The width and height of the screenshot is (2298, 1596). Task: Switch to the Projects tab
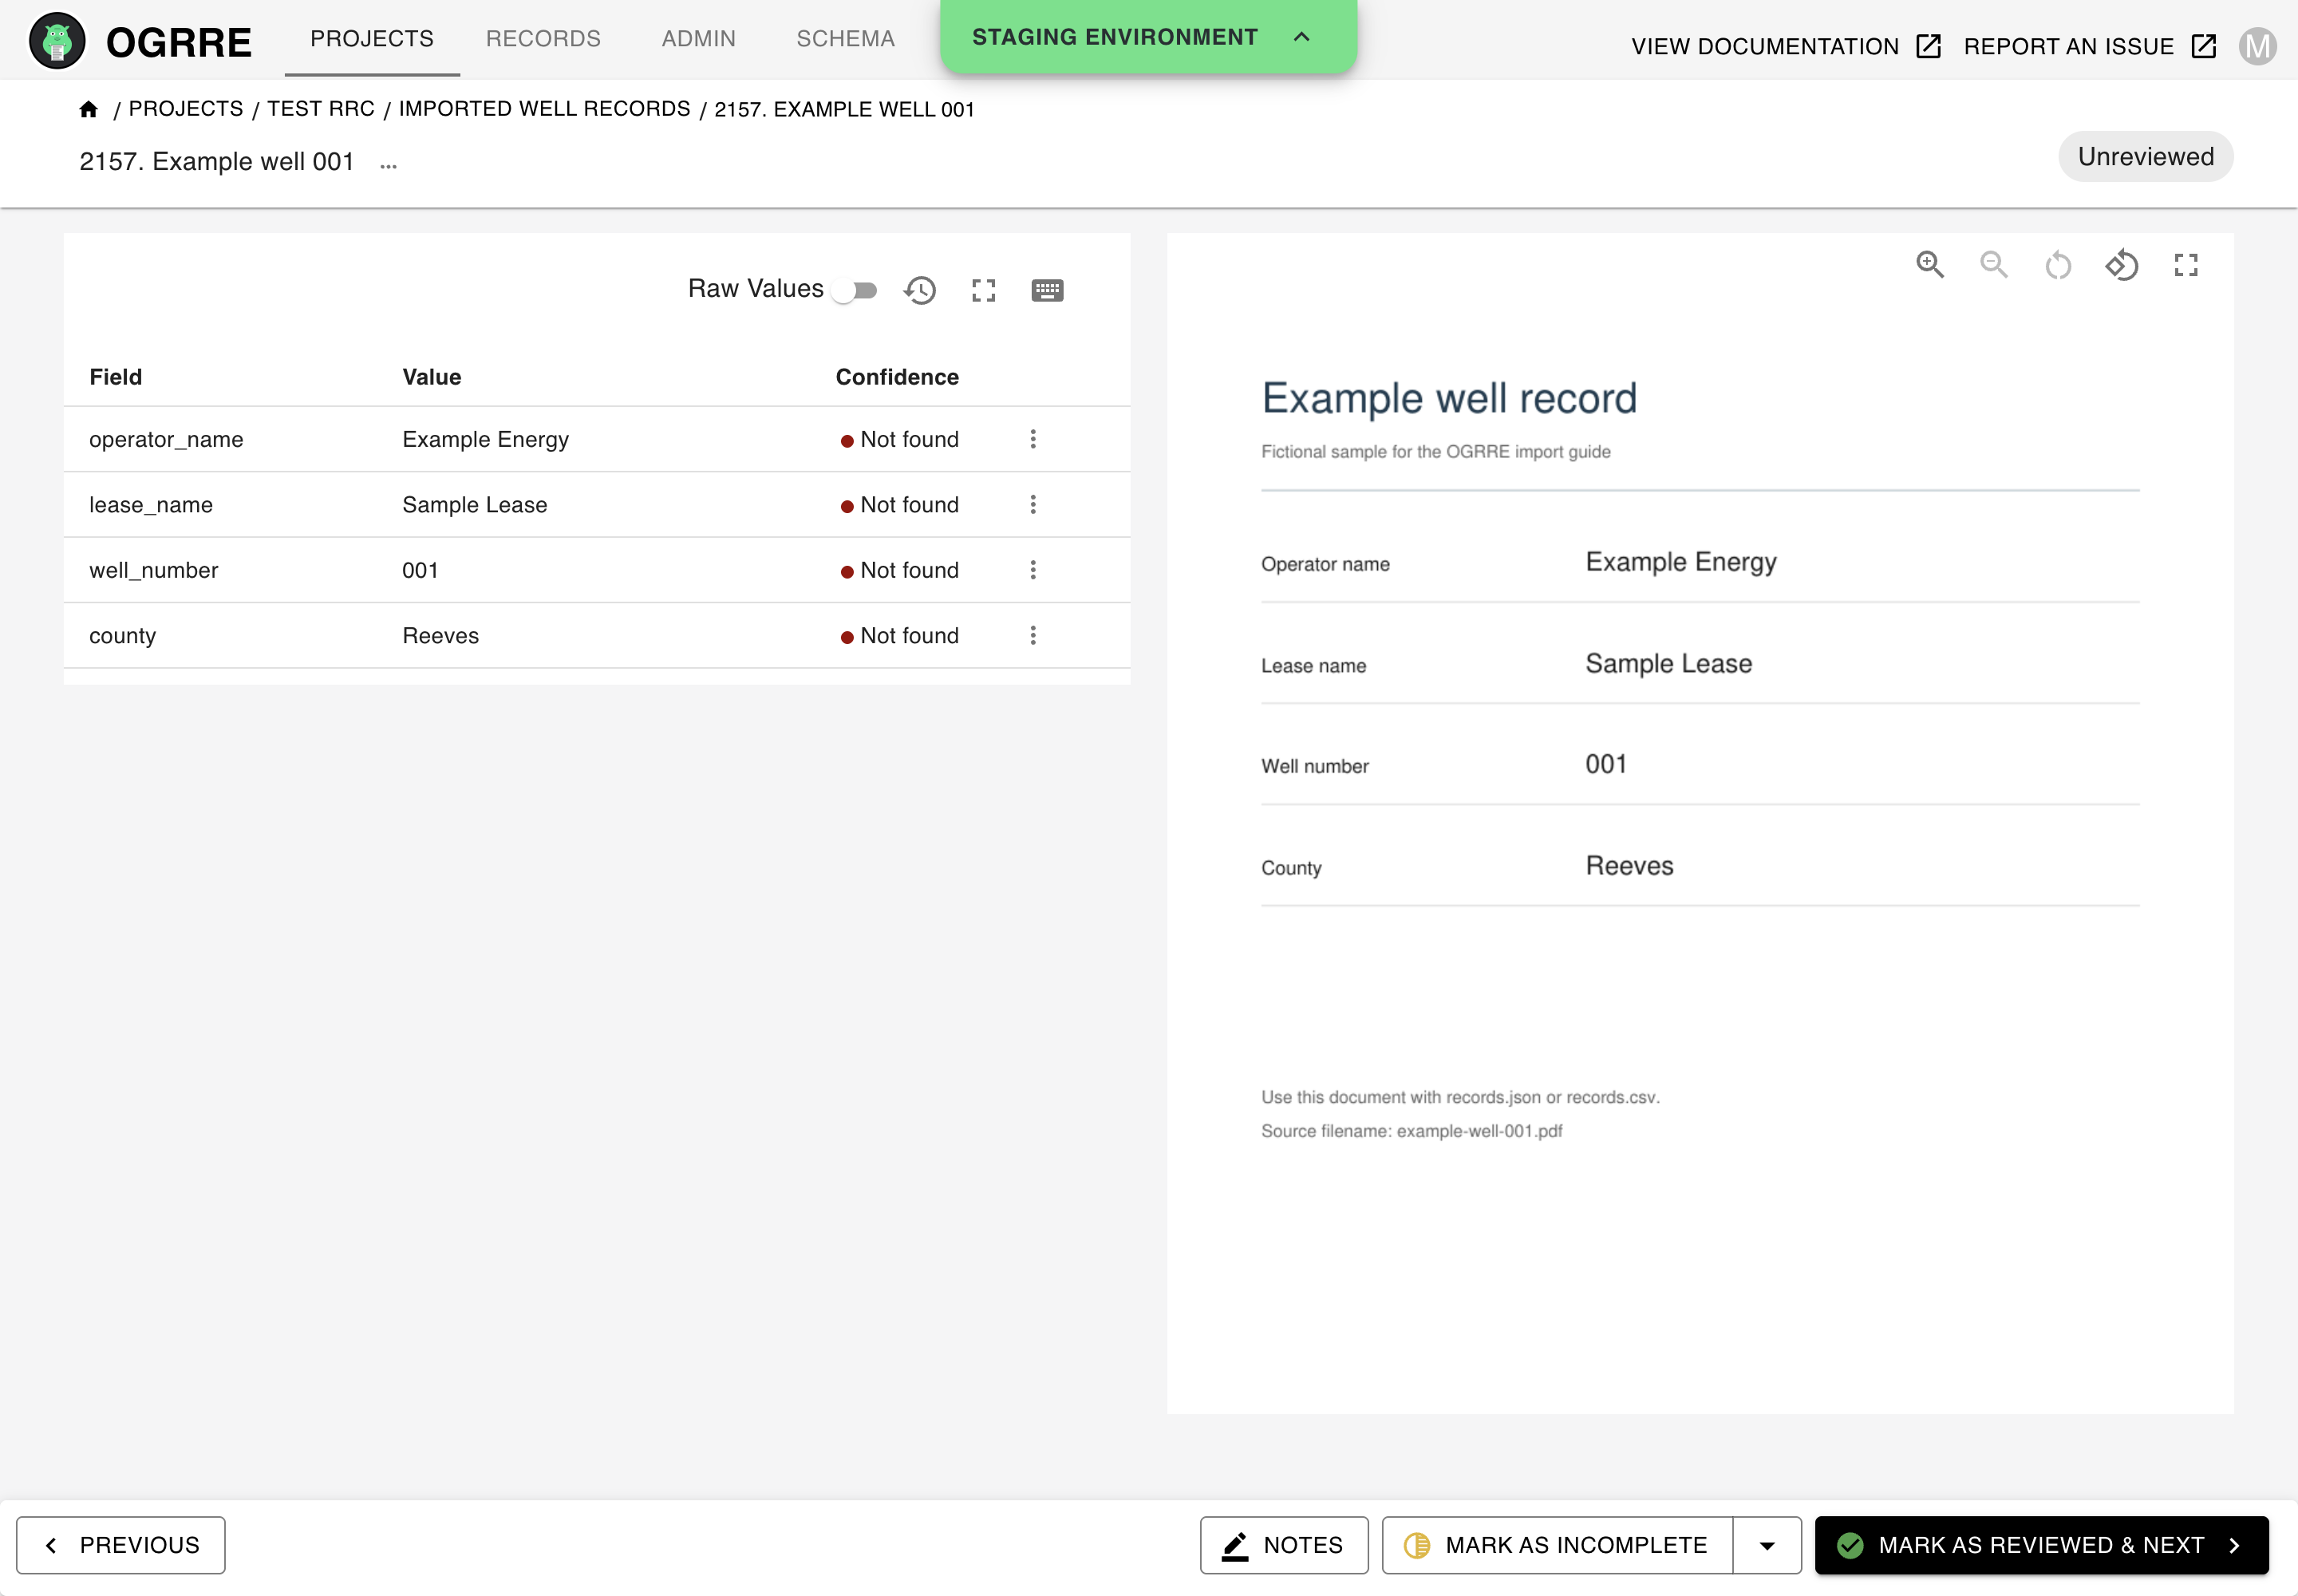372,39
